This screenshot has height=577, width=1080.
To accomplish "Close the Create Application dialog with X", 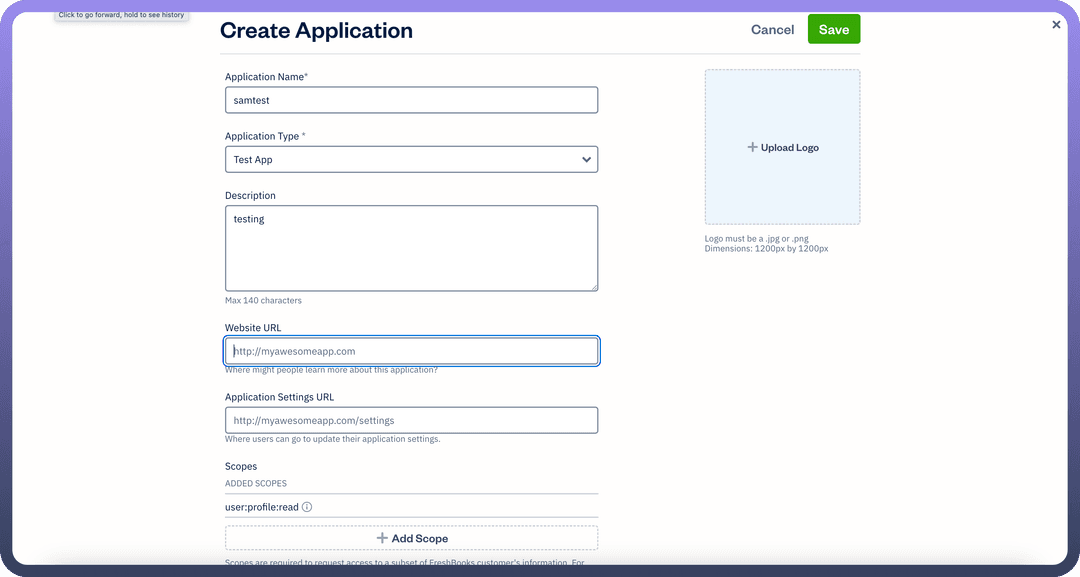I will point(1056,24).
